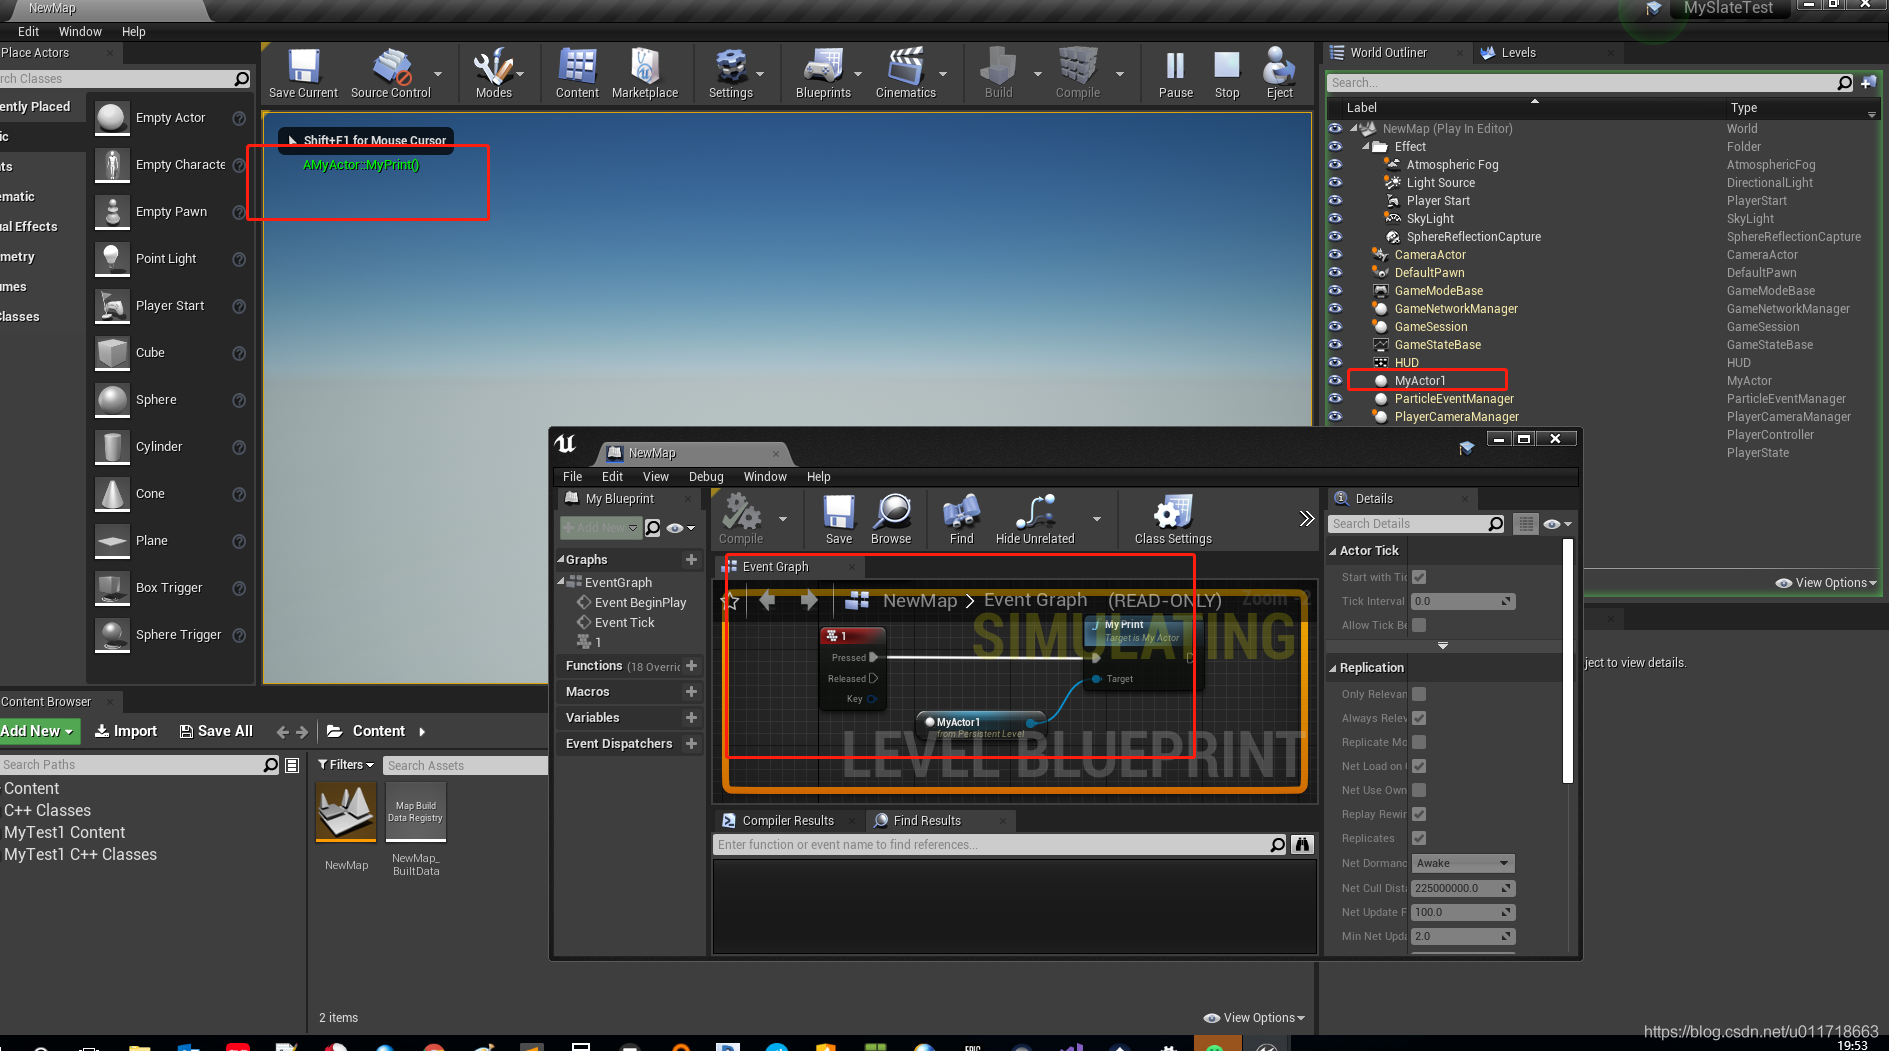
Task: Click Save in the blueprint editor toolbar
Action: (839, 519)
